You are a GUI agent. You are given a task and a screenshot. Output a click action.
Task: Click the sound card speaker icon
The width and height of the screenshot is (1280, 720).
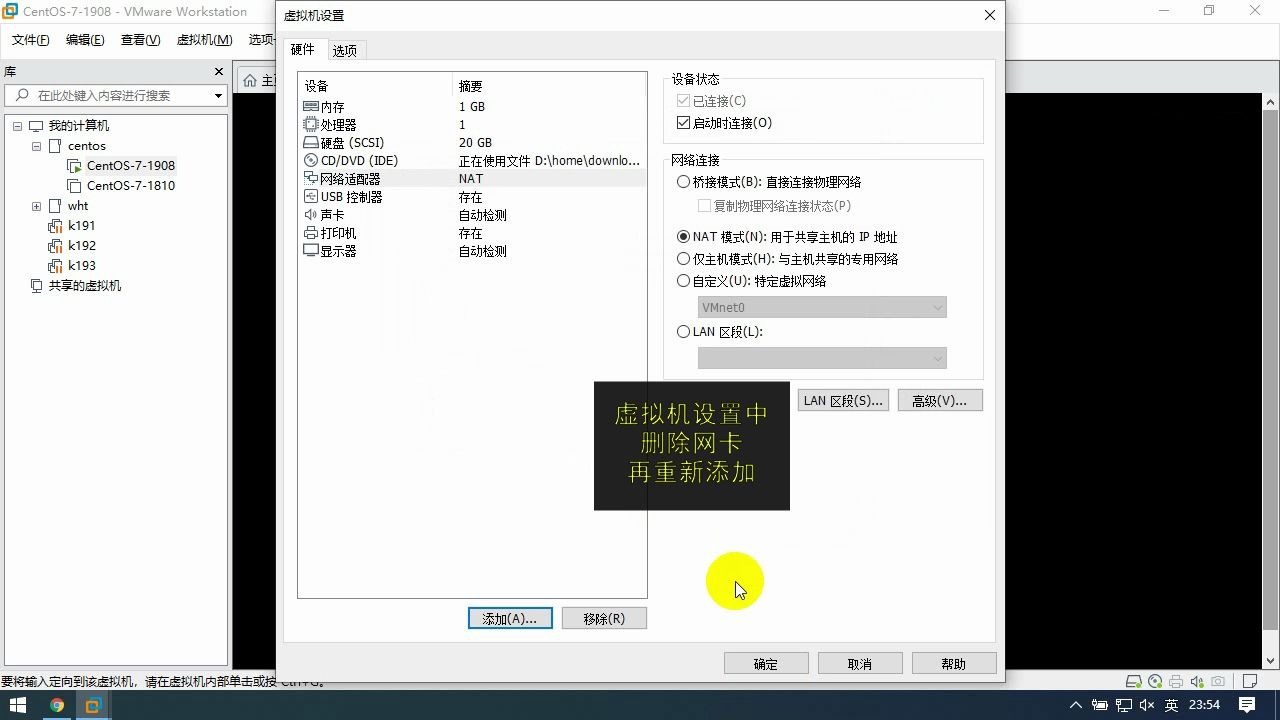(x=311, y=214)
